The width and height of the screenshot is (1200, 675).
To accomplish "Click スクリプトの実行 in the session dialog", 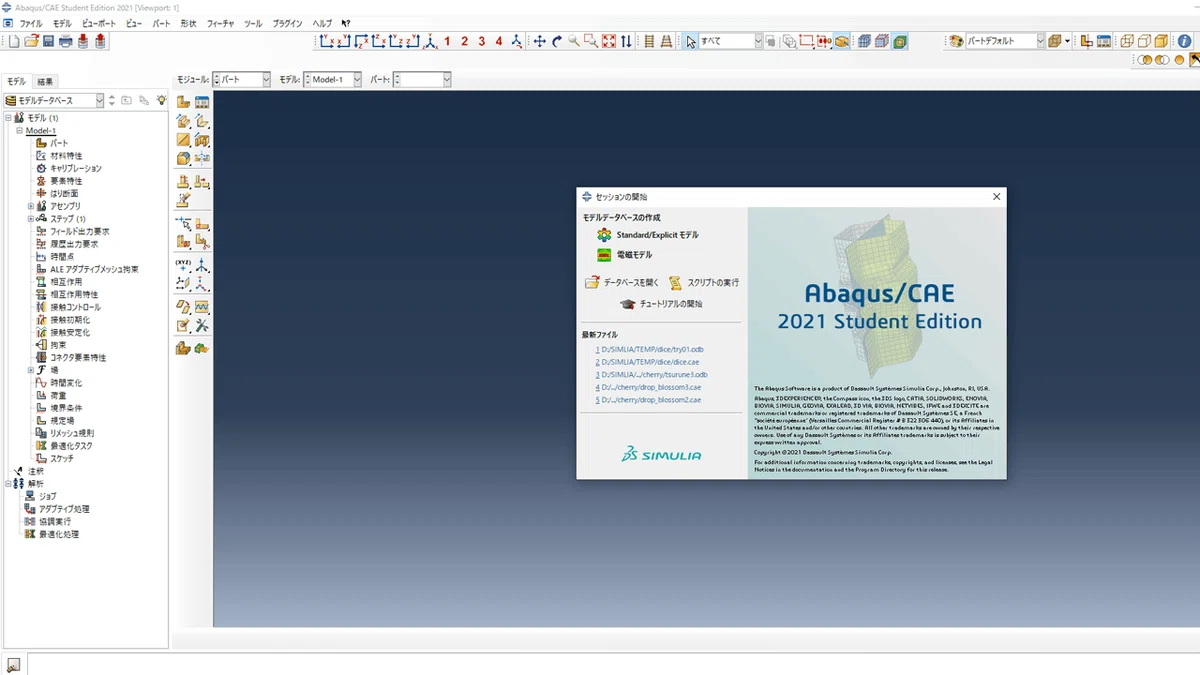I will click(x=705, y=283).
